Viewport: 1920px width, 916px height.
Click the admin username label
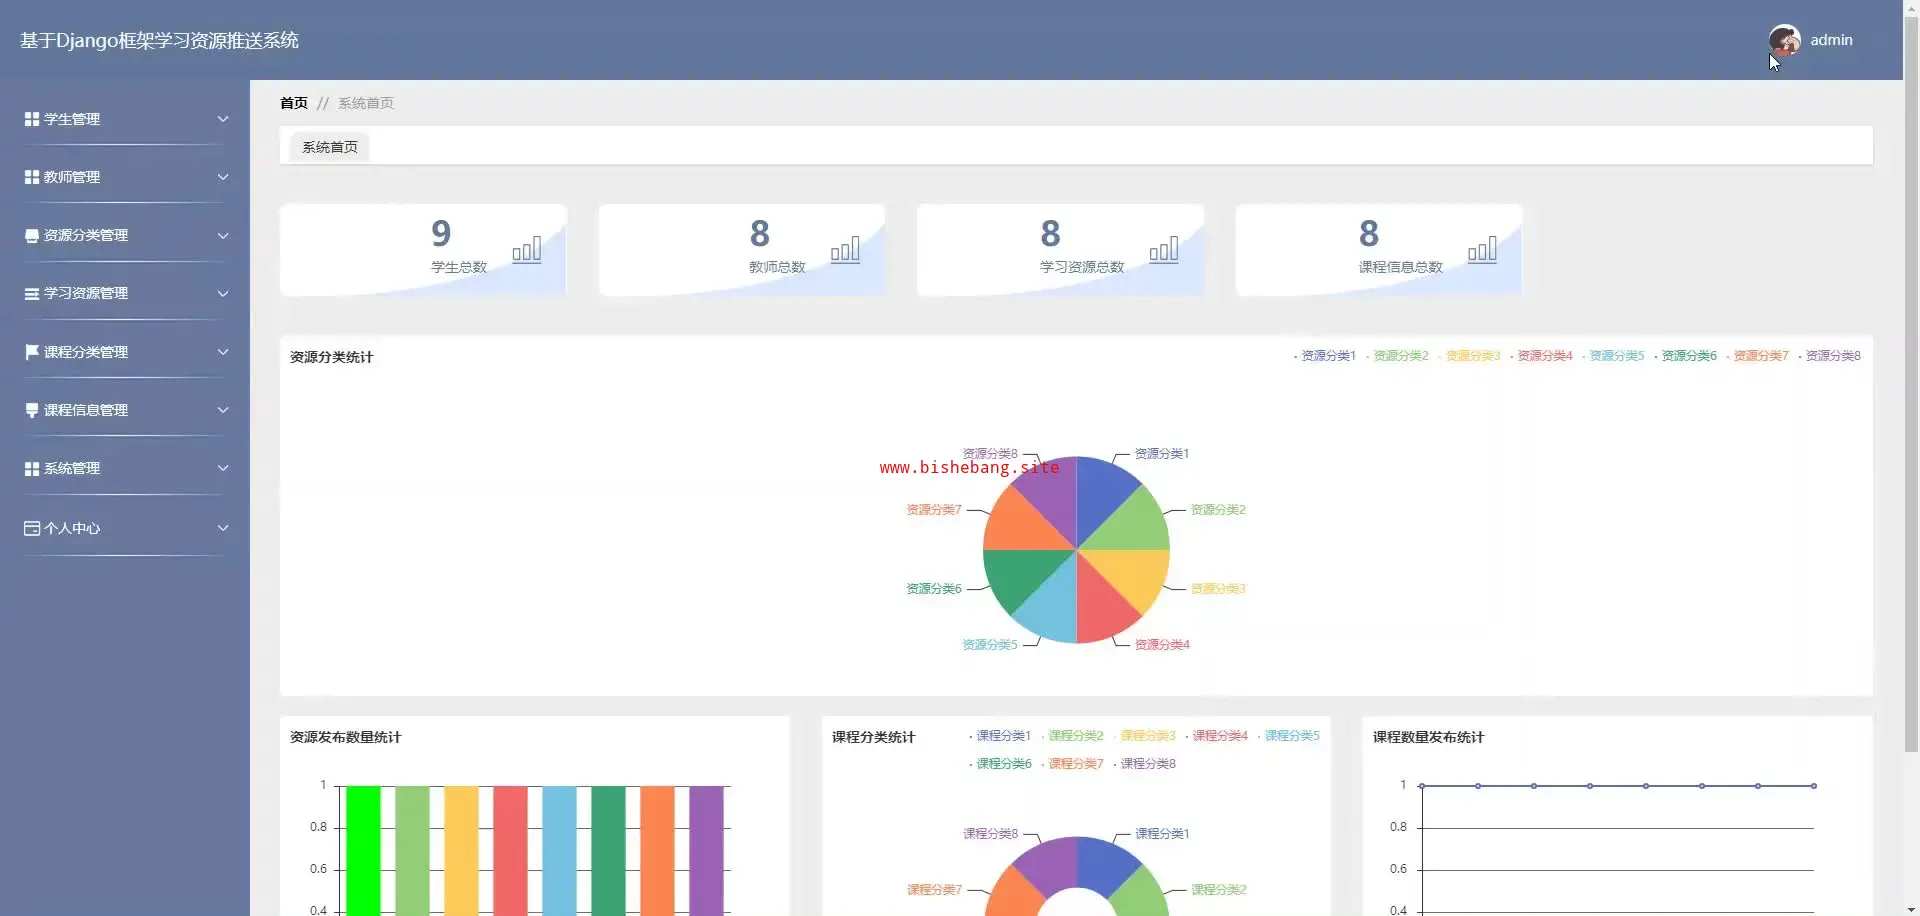tap(1831, 40)
